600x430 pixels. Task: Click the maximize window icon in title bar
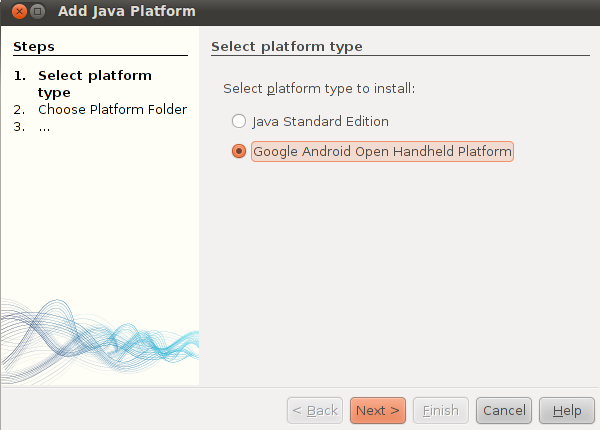[38, 11]
